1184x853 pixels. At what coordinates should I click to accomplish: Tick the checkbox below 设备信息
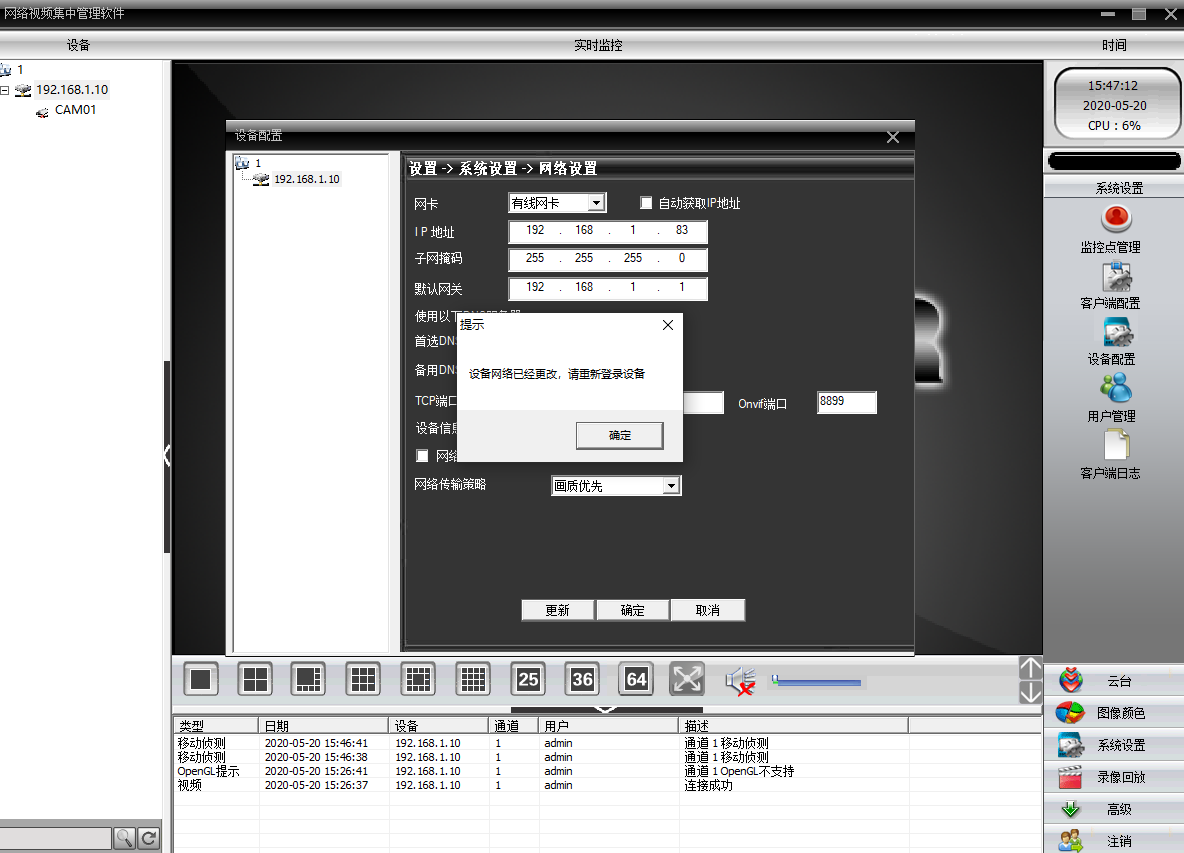pos(422,456)
